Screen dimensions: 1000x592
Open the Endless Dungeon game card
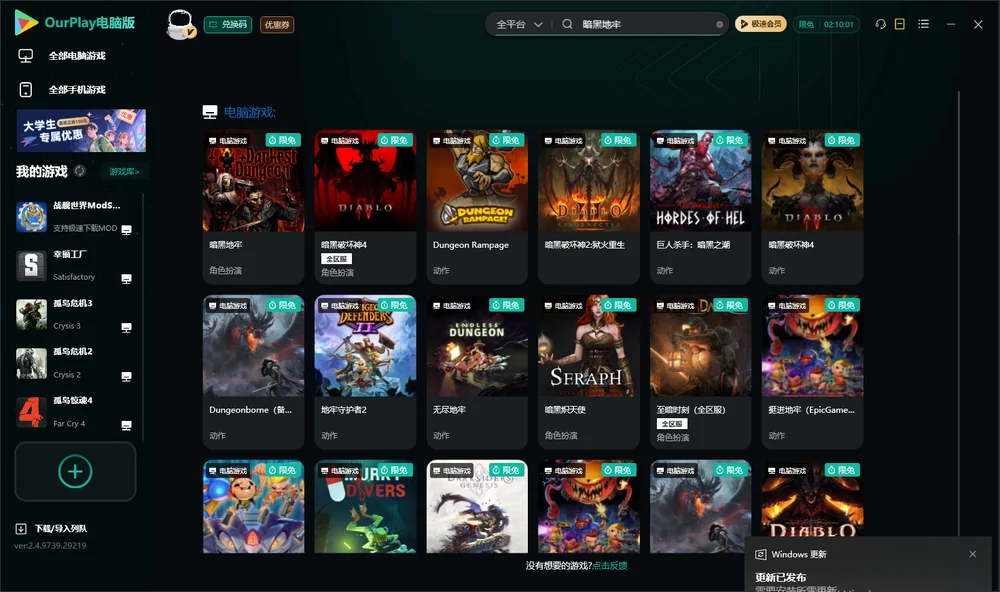coord(477,372)
